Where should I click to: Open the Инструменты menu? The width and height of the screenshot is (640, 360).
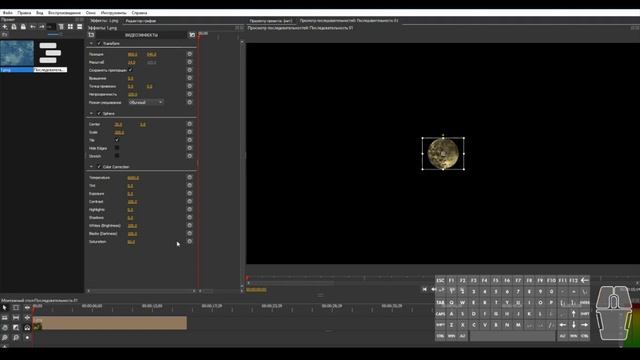point(113,13)
